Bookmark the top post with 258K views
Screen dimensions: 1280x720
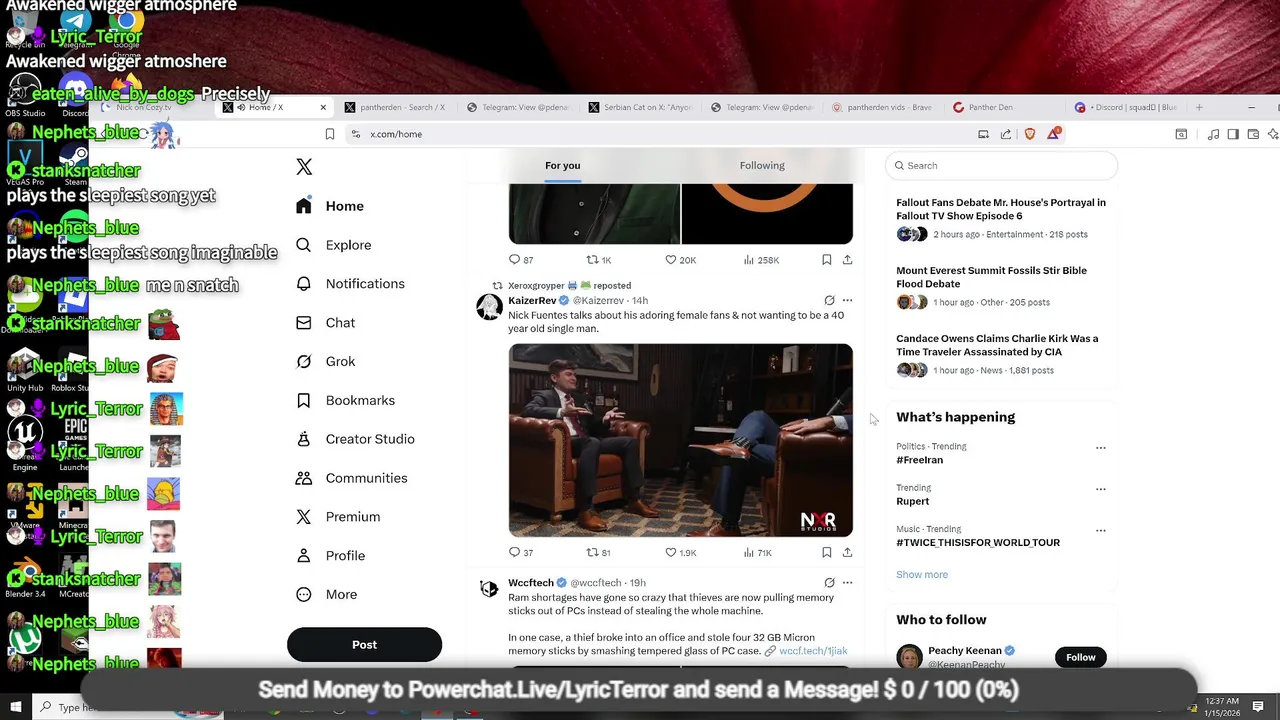click(826, 260)
